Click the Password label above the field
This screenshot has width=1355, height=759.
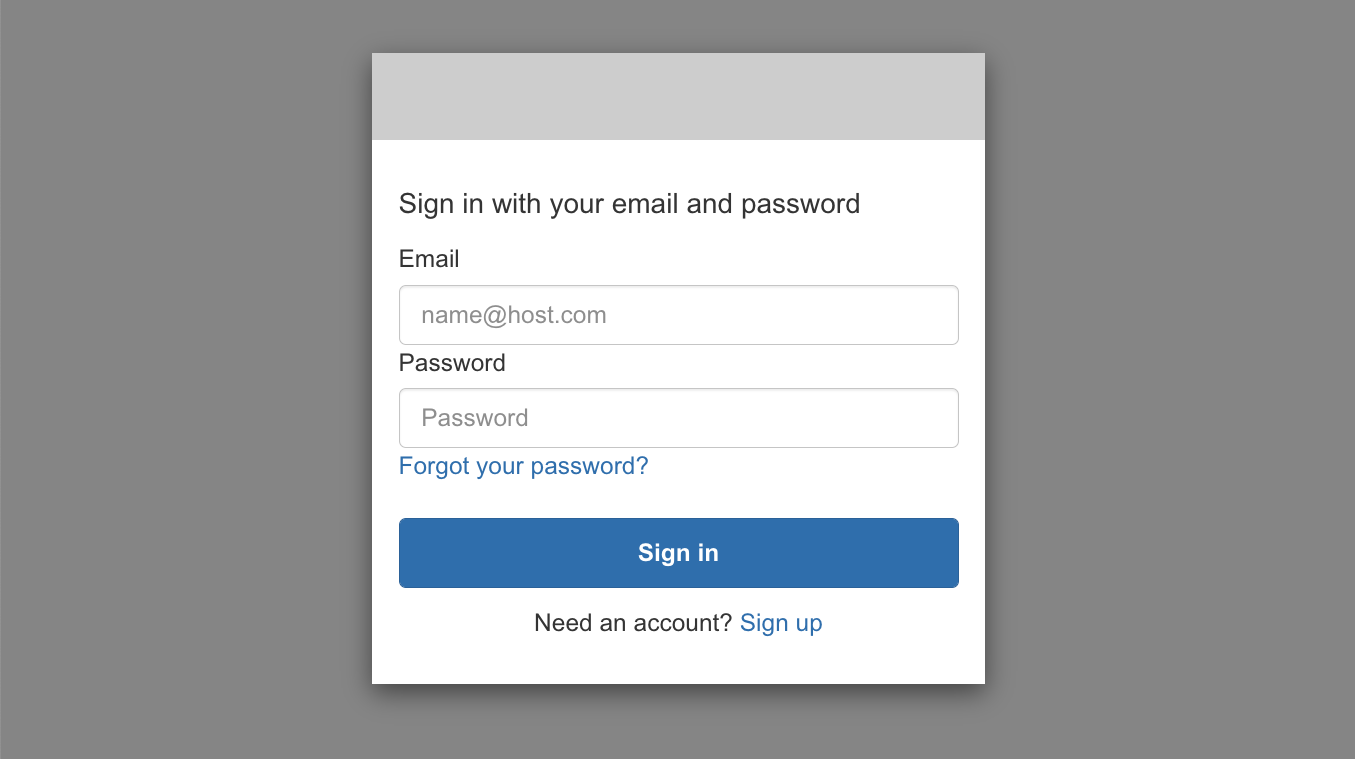point(452,362)
